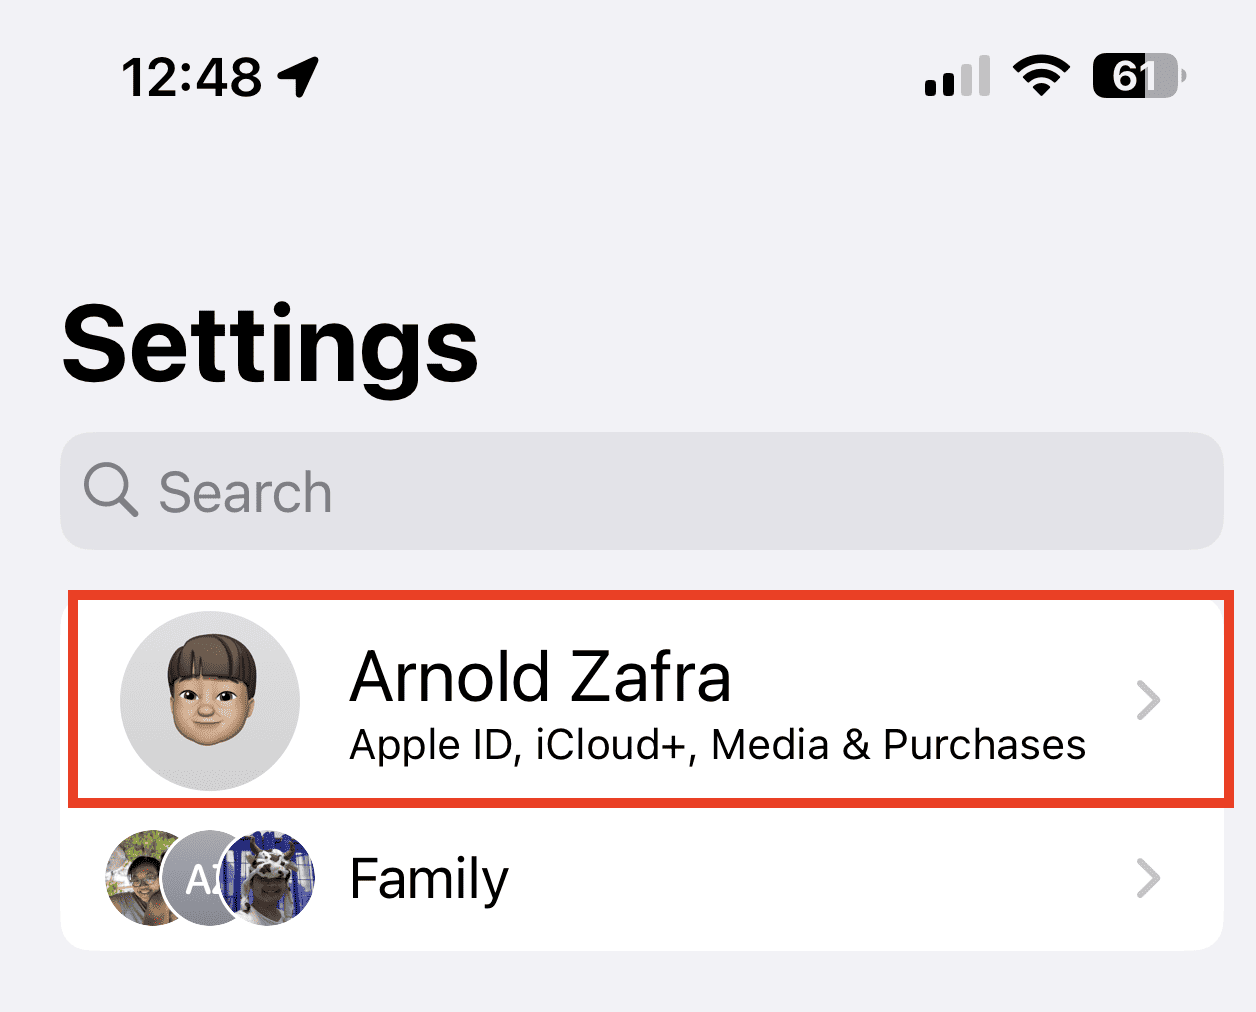Tap Apple ID, iCloud+, Media & Purchases subtitle
Image resolution: width=1256 pixels, height=1012 pixels.
click(717, 745)
